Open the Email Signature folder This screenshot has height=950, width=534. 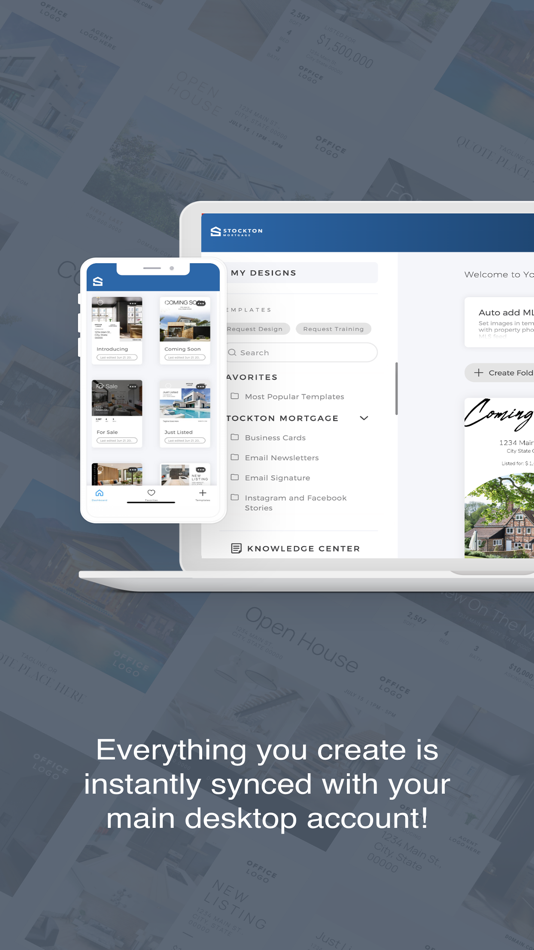click(x=270, y=477)
